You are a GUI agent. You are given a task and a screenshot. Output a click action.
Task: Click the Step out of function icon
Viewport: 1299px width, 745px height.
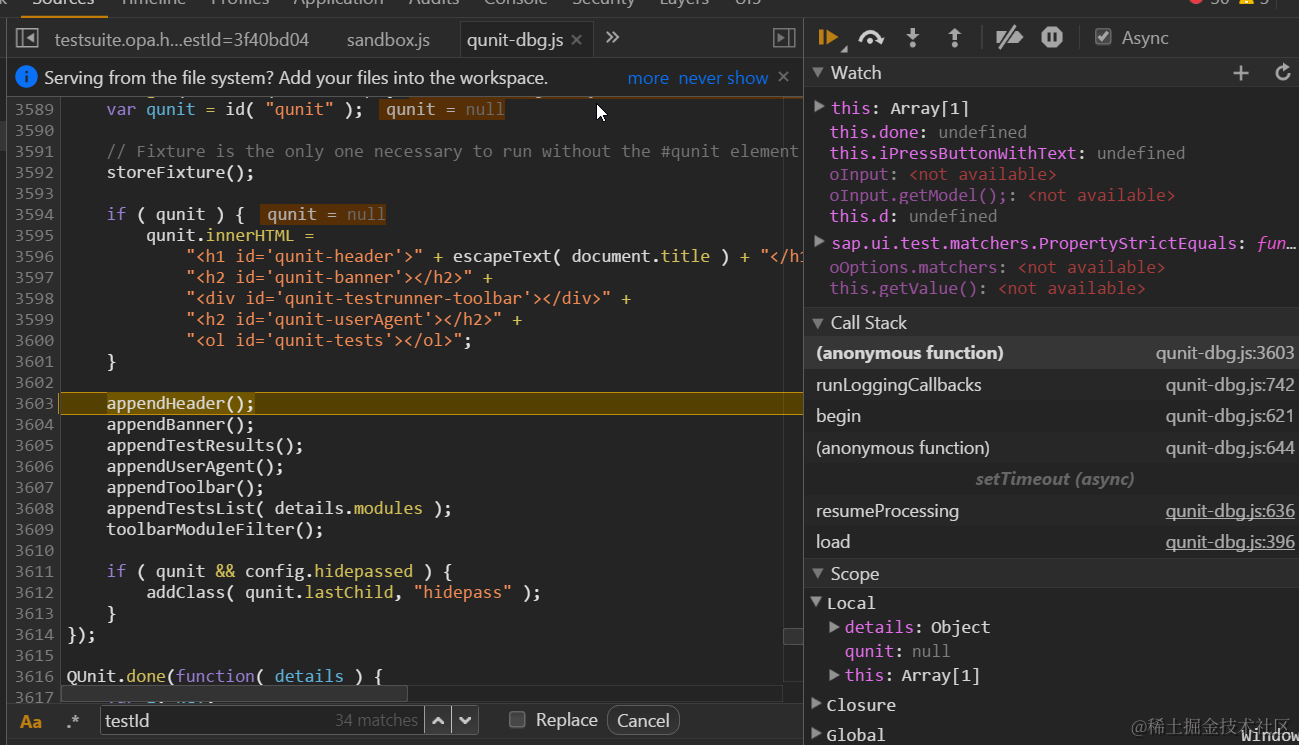pos(954,38)
